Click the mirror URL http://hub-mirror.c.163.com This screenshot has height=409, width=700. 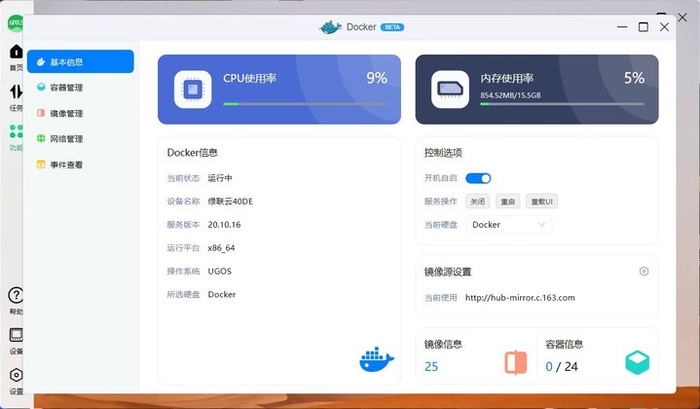(x=520, y=298)
